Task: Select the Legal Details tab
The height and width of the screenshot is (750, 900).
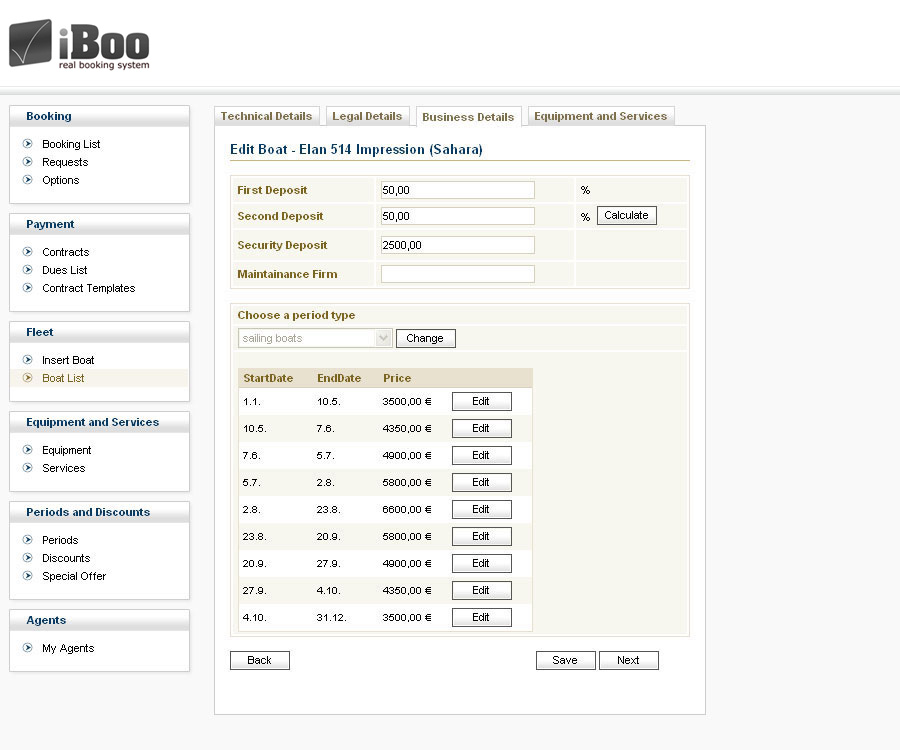Action: coord(367,116)
